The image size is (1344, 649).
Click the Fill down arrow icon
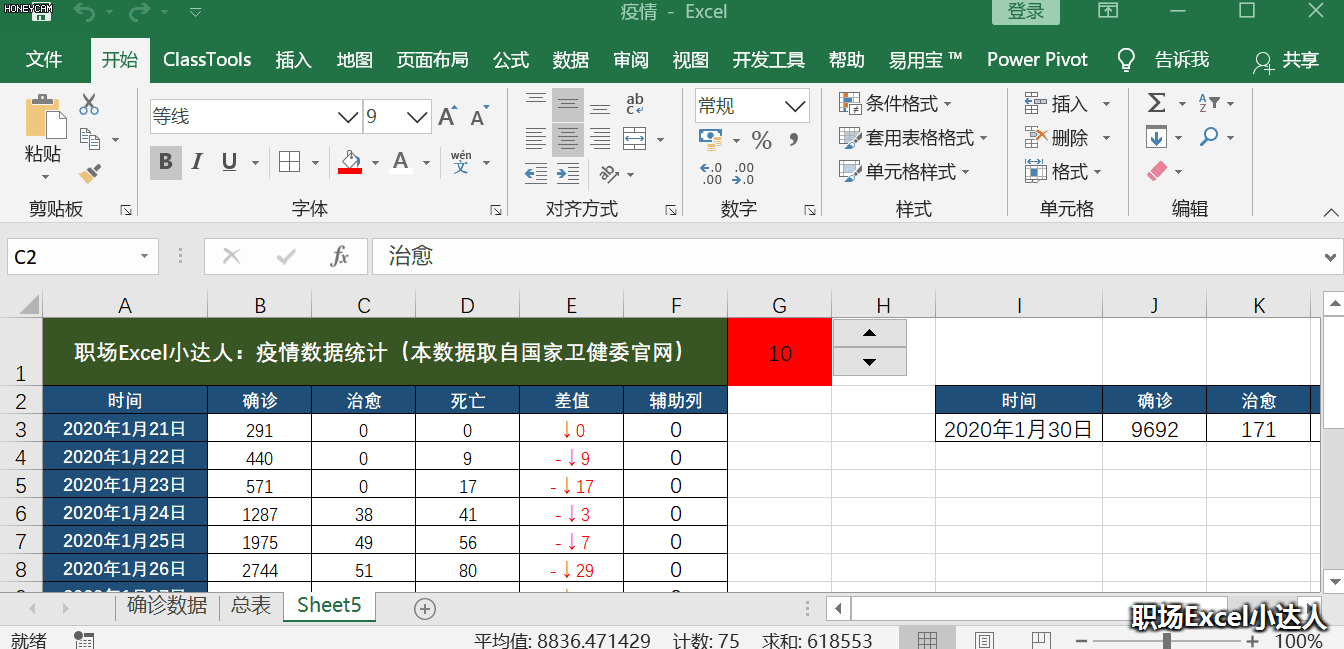click(x=1157, y=137)
